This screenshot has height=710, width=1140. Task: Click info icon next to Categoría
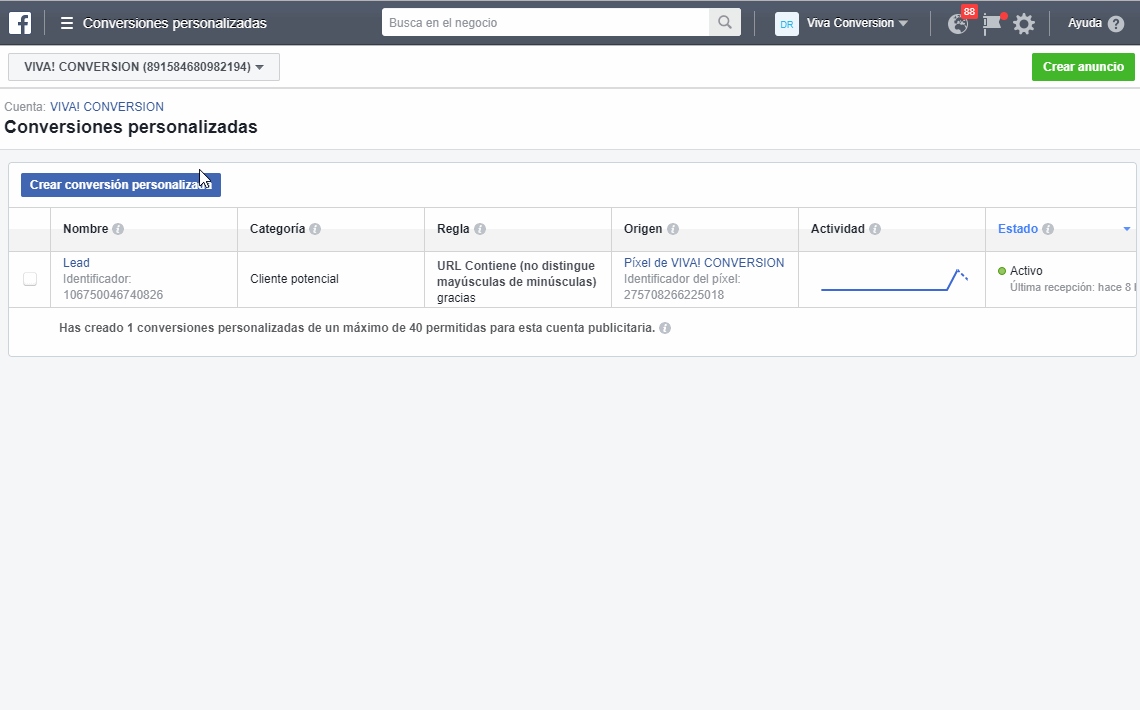[x=315, y=229]
